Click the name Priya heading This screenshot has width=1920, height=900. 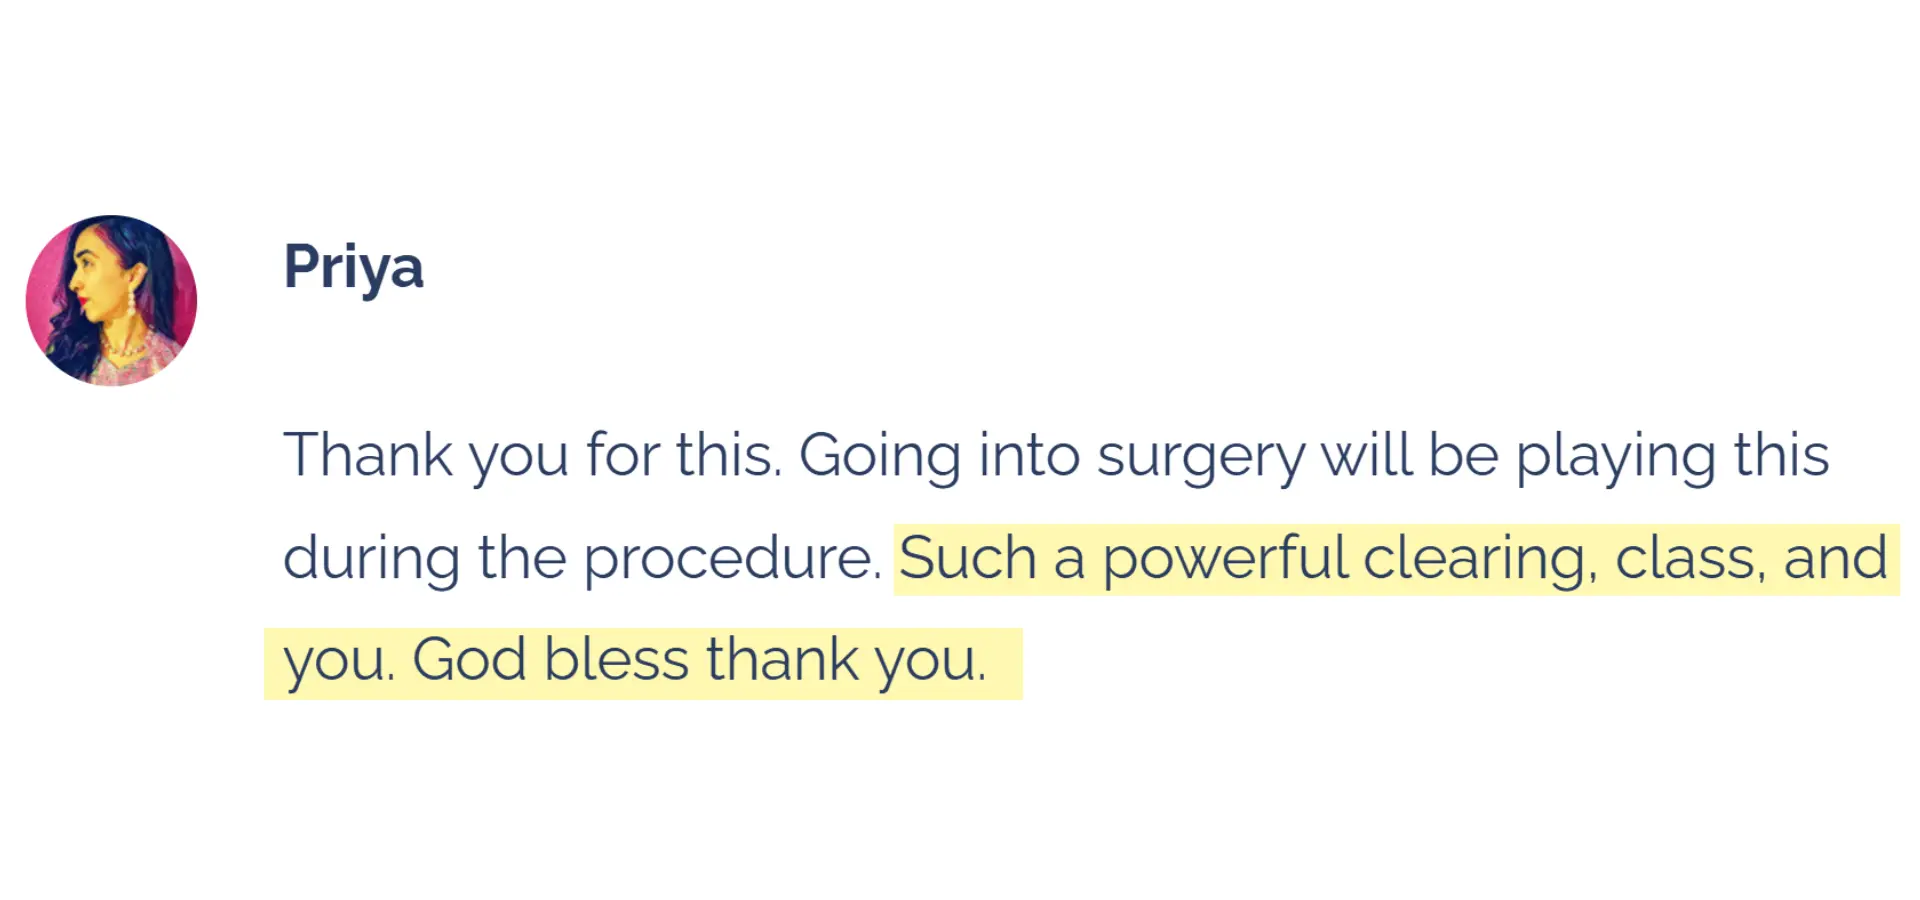pos(353,267)
